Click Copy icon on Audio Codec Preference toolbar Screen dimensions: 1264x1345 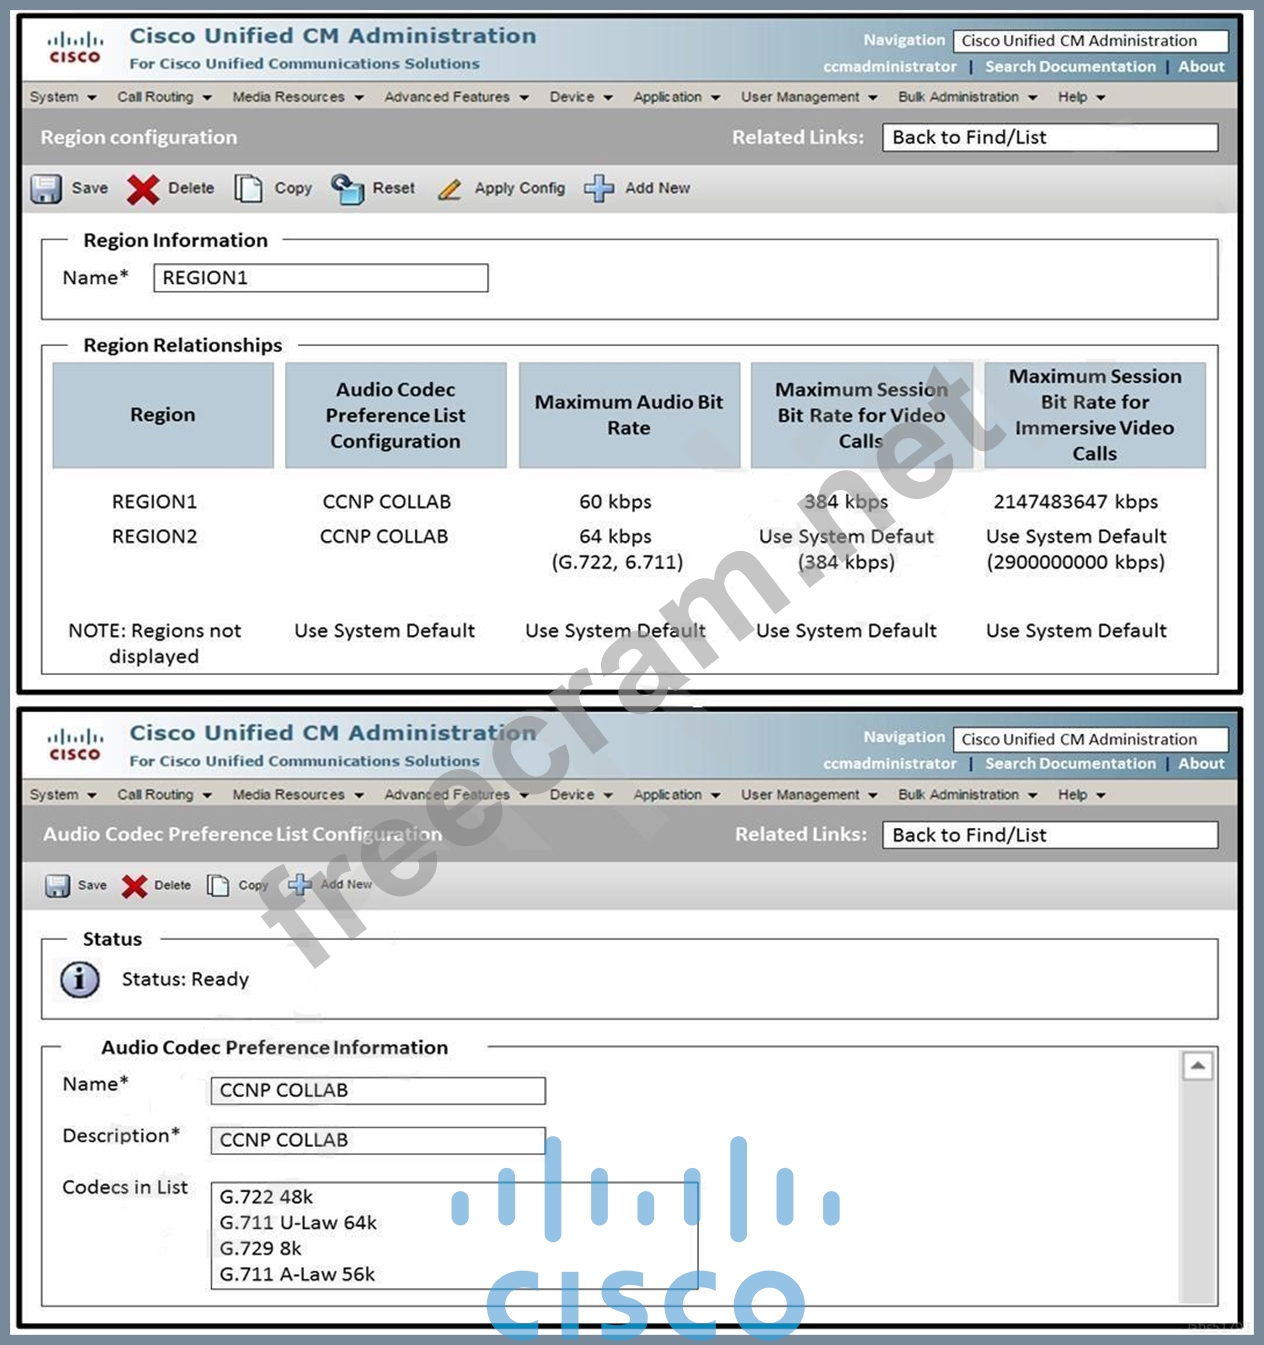click(218, 886)
